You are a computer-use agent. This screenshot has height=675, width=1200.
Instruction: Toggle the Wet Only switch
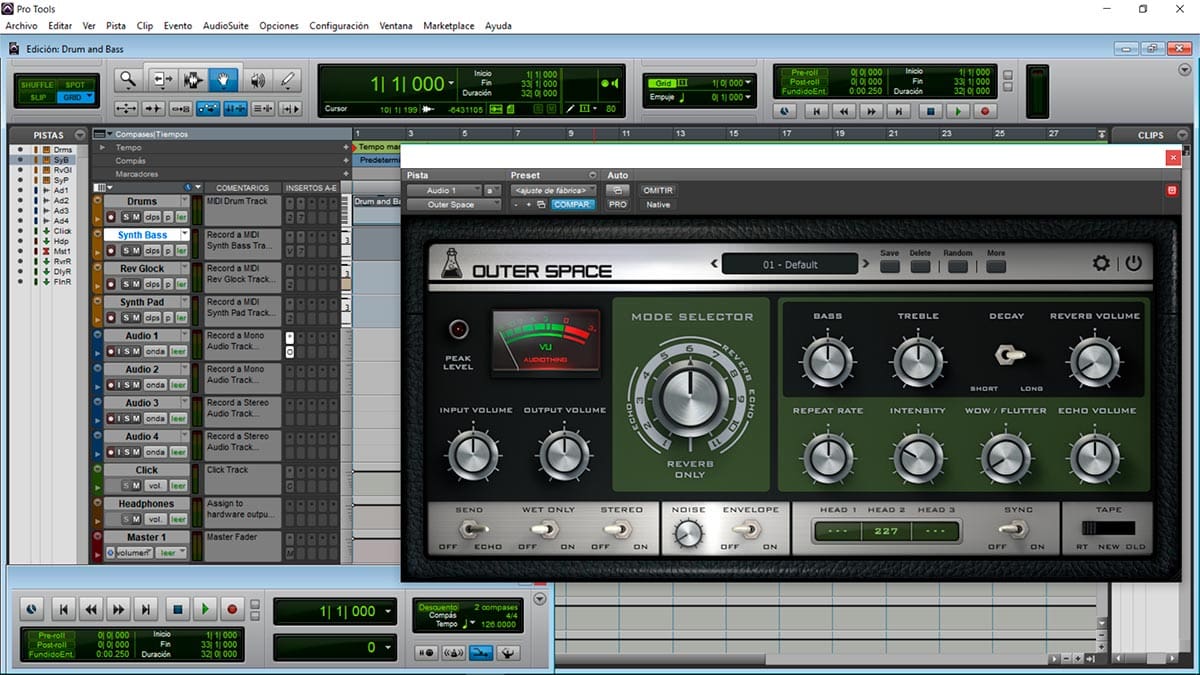point(546,530)
